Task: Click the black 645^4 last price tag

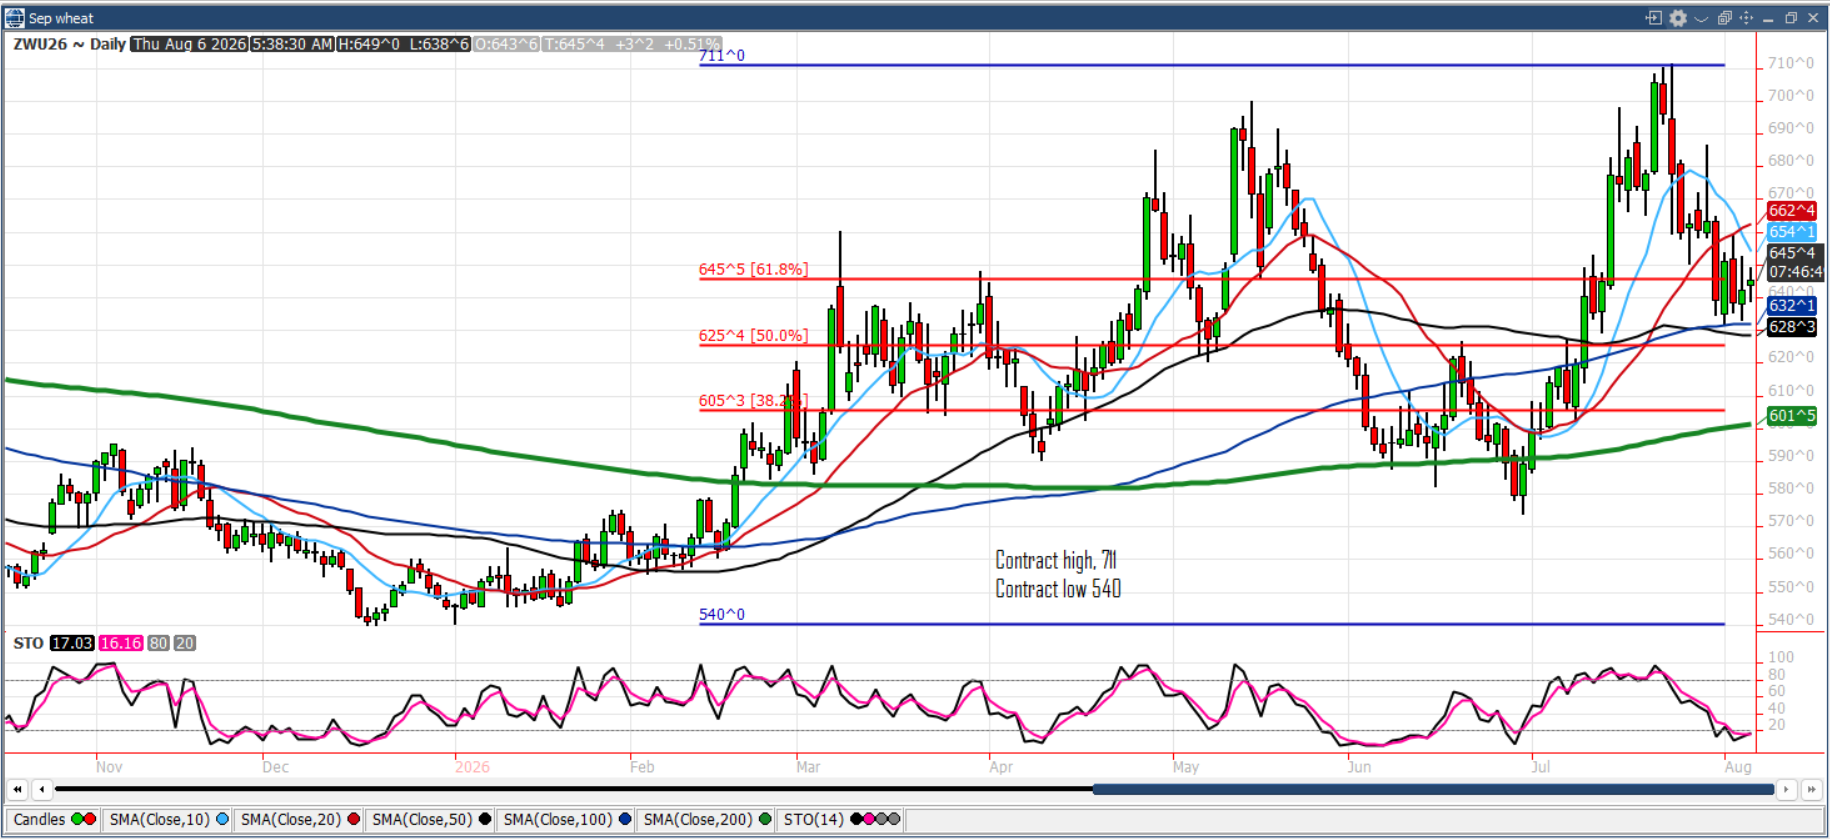Action: pyautogui.click(x=1792, y=253)
